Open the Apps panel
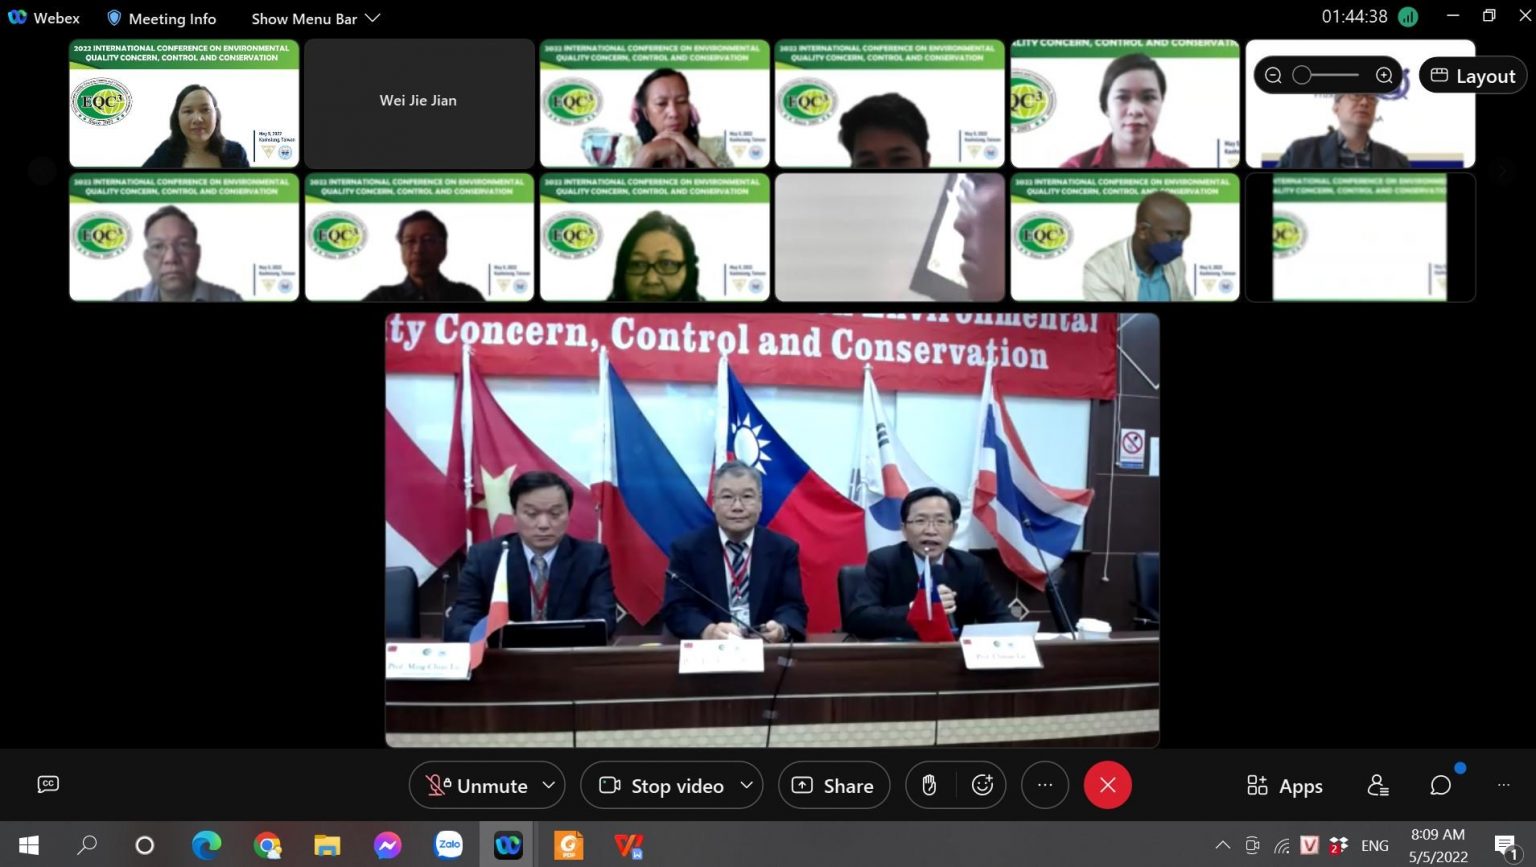The image size is (1536, 867). tap(1285, 786)
